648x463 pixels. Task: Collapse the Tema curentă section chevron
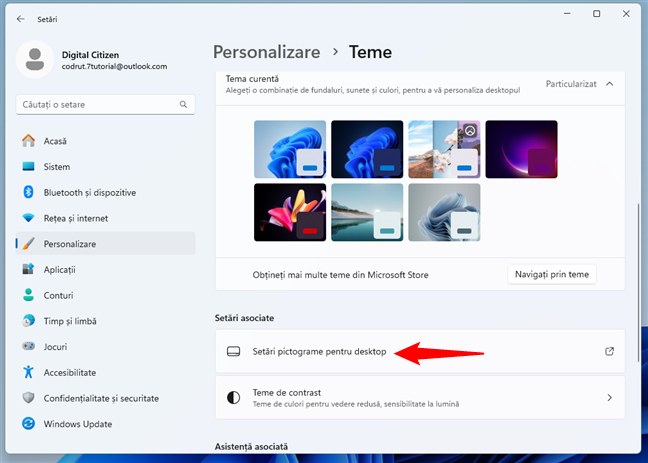tap(610, 84)
